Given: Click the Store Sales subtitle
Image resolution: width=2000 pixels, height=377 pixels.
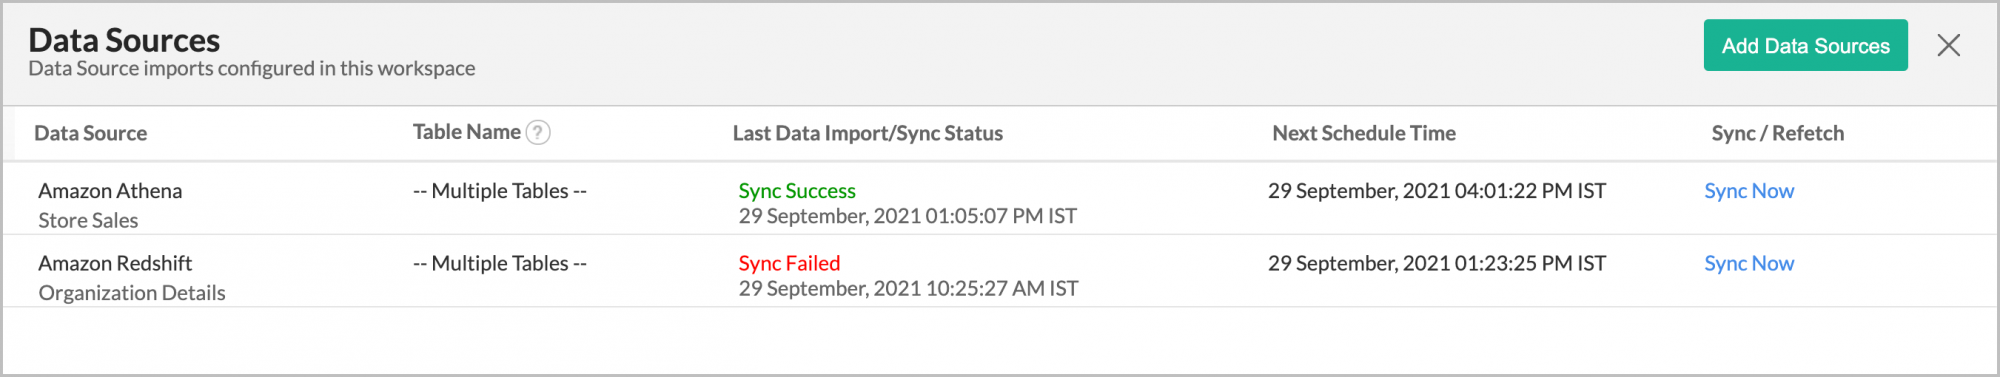Looking at the screenshot, I should 88,220.
